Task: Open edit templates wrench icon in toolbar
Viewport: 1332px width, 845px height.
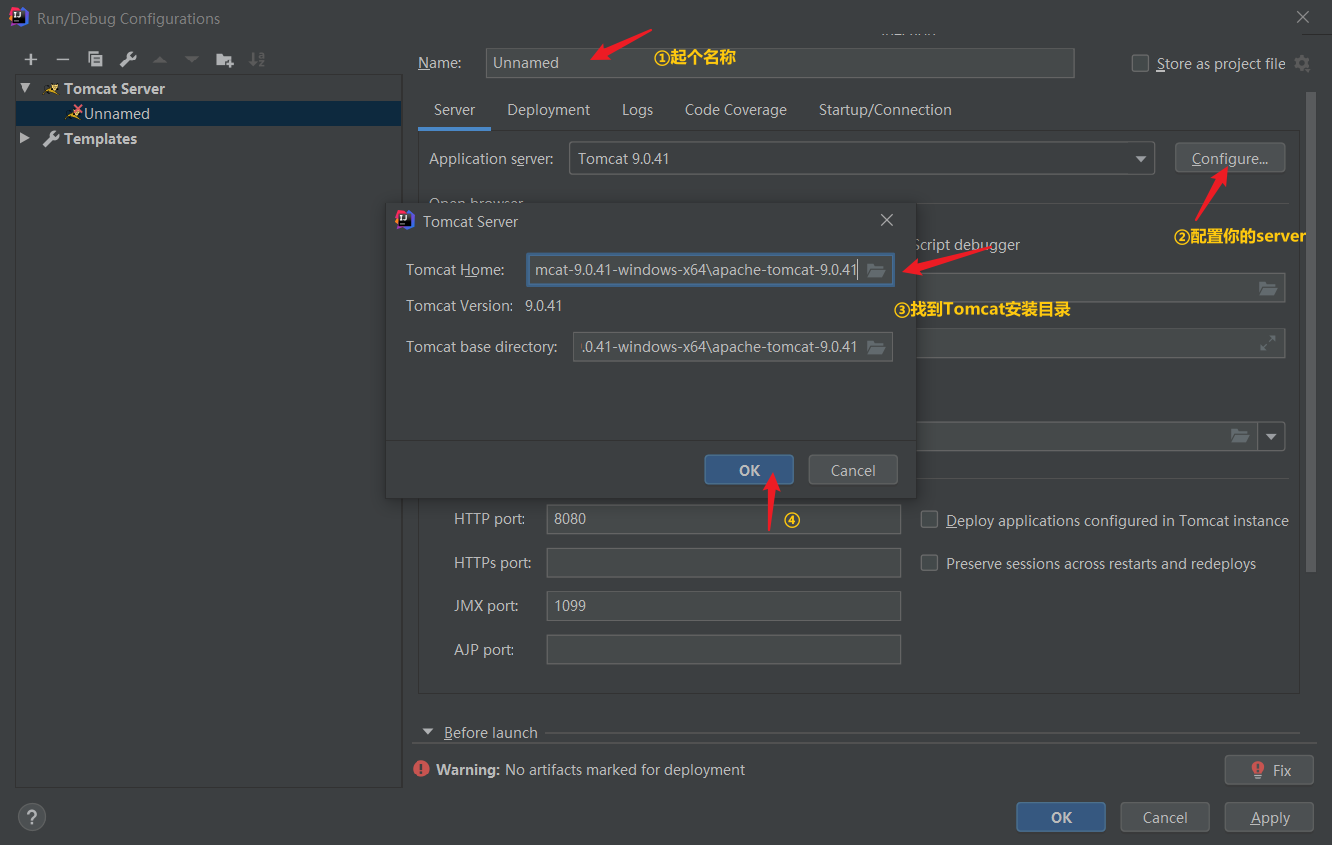Action: coord(127,60)
